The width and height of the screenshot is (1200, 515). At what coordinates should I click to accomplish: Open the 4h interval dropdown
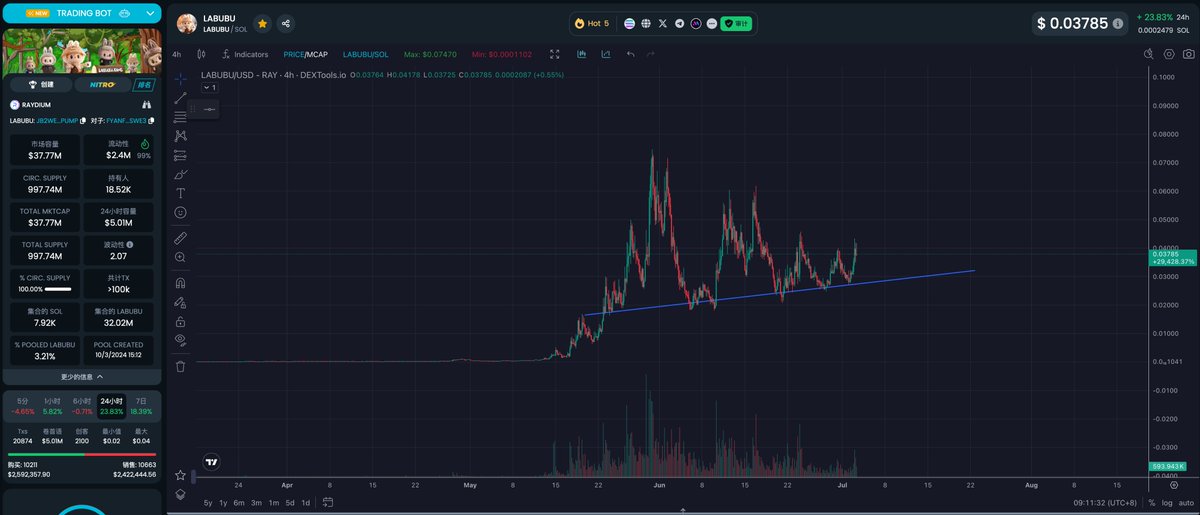point(177,54)
